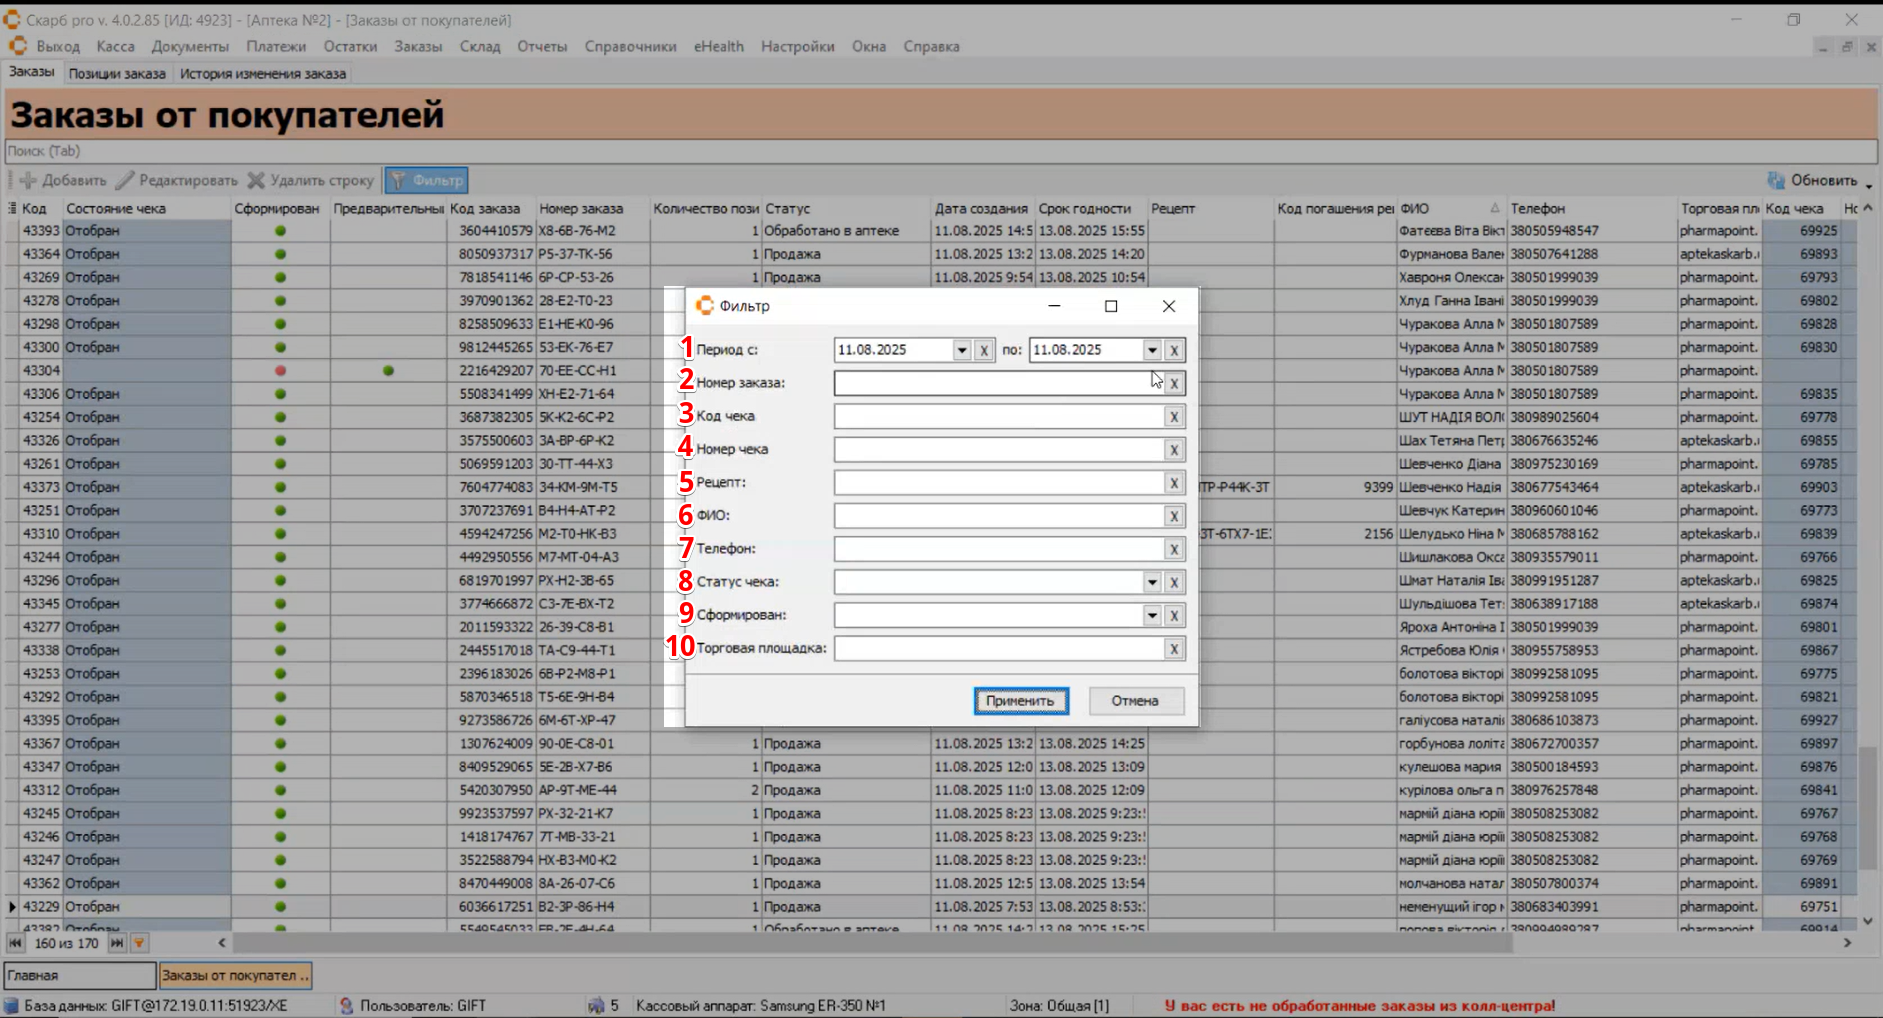Jump to the last record in grid
Image resolution: width=1883 pixels, height=1018 pixels.
pos(117,943)
